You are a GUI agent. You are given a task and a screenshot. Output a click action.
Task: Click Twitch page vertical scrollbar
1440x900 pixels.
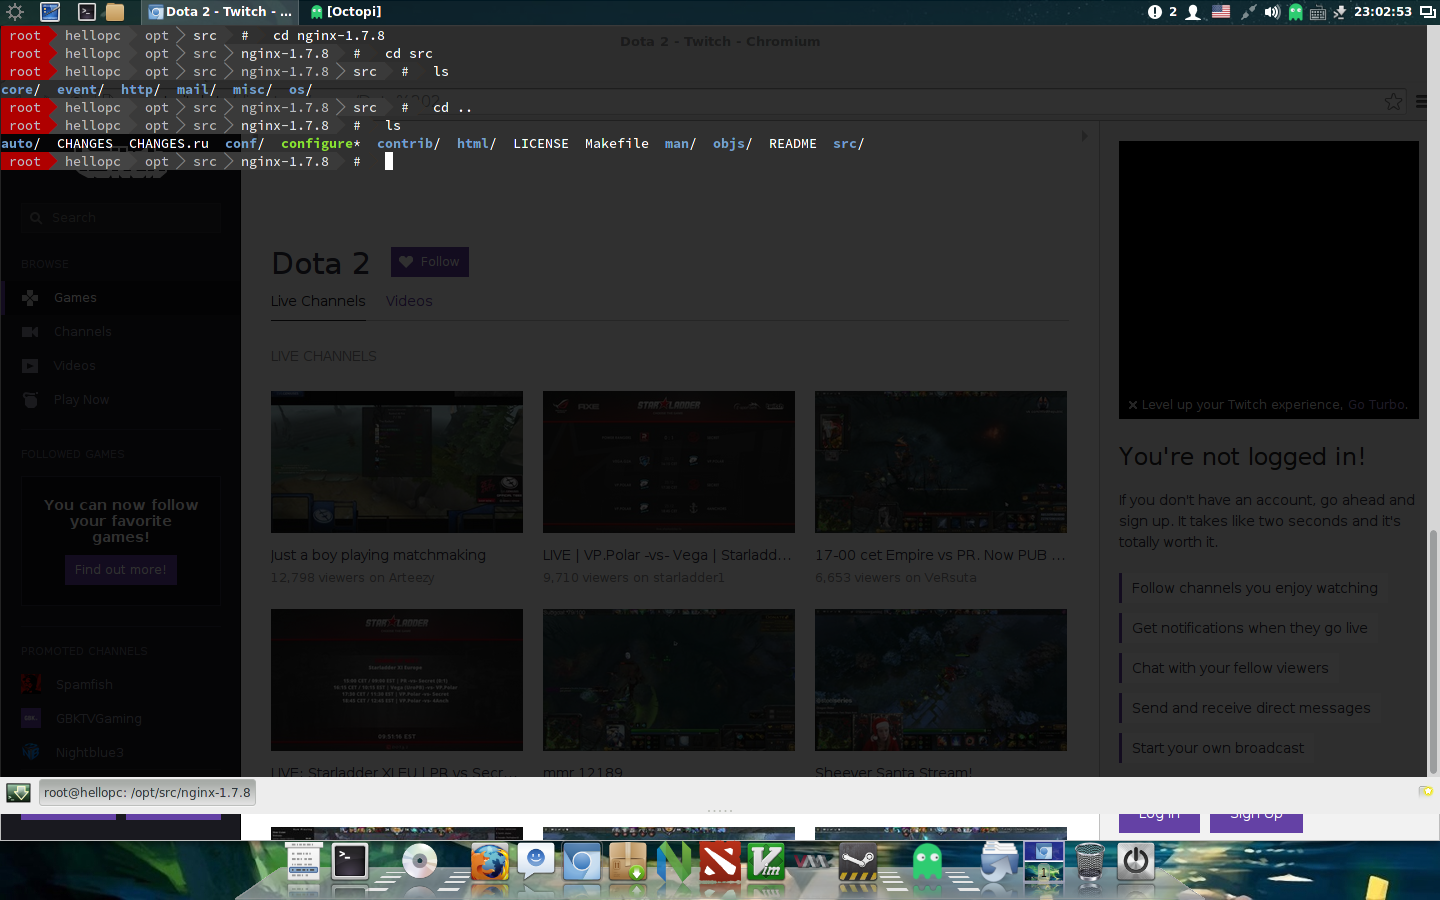click(x=1433, y=652)
